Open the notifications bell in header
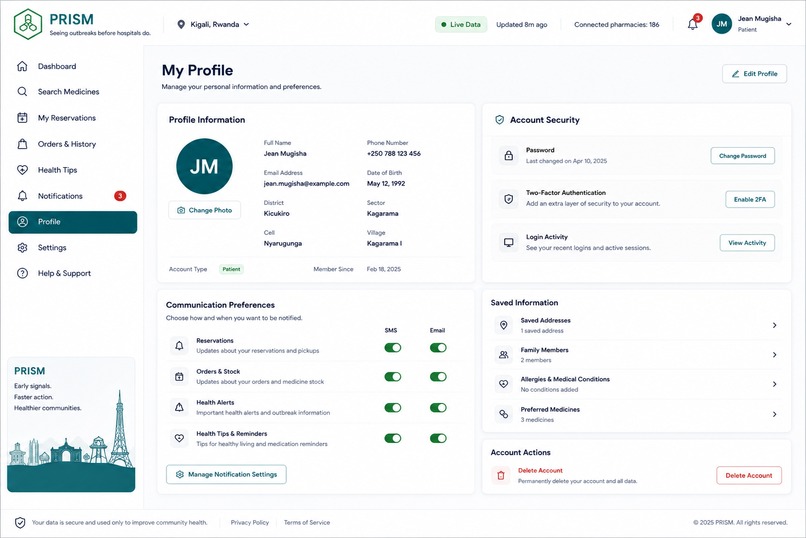Viewport: 806px width, 538px height. pos(692,24)
